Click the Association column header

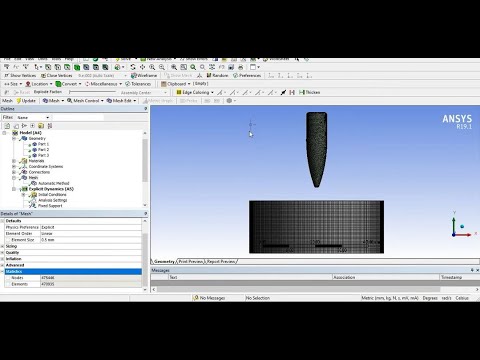click(x=386, y=277)
